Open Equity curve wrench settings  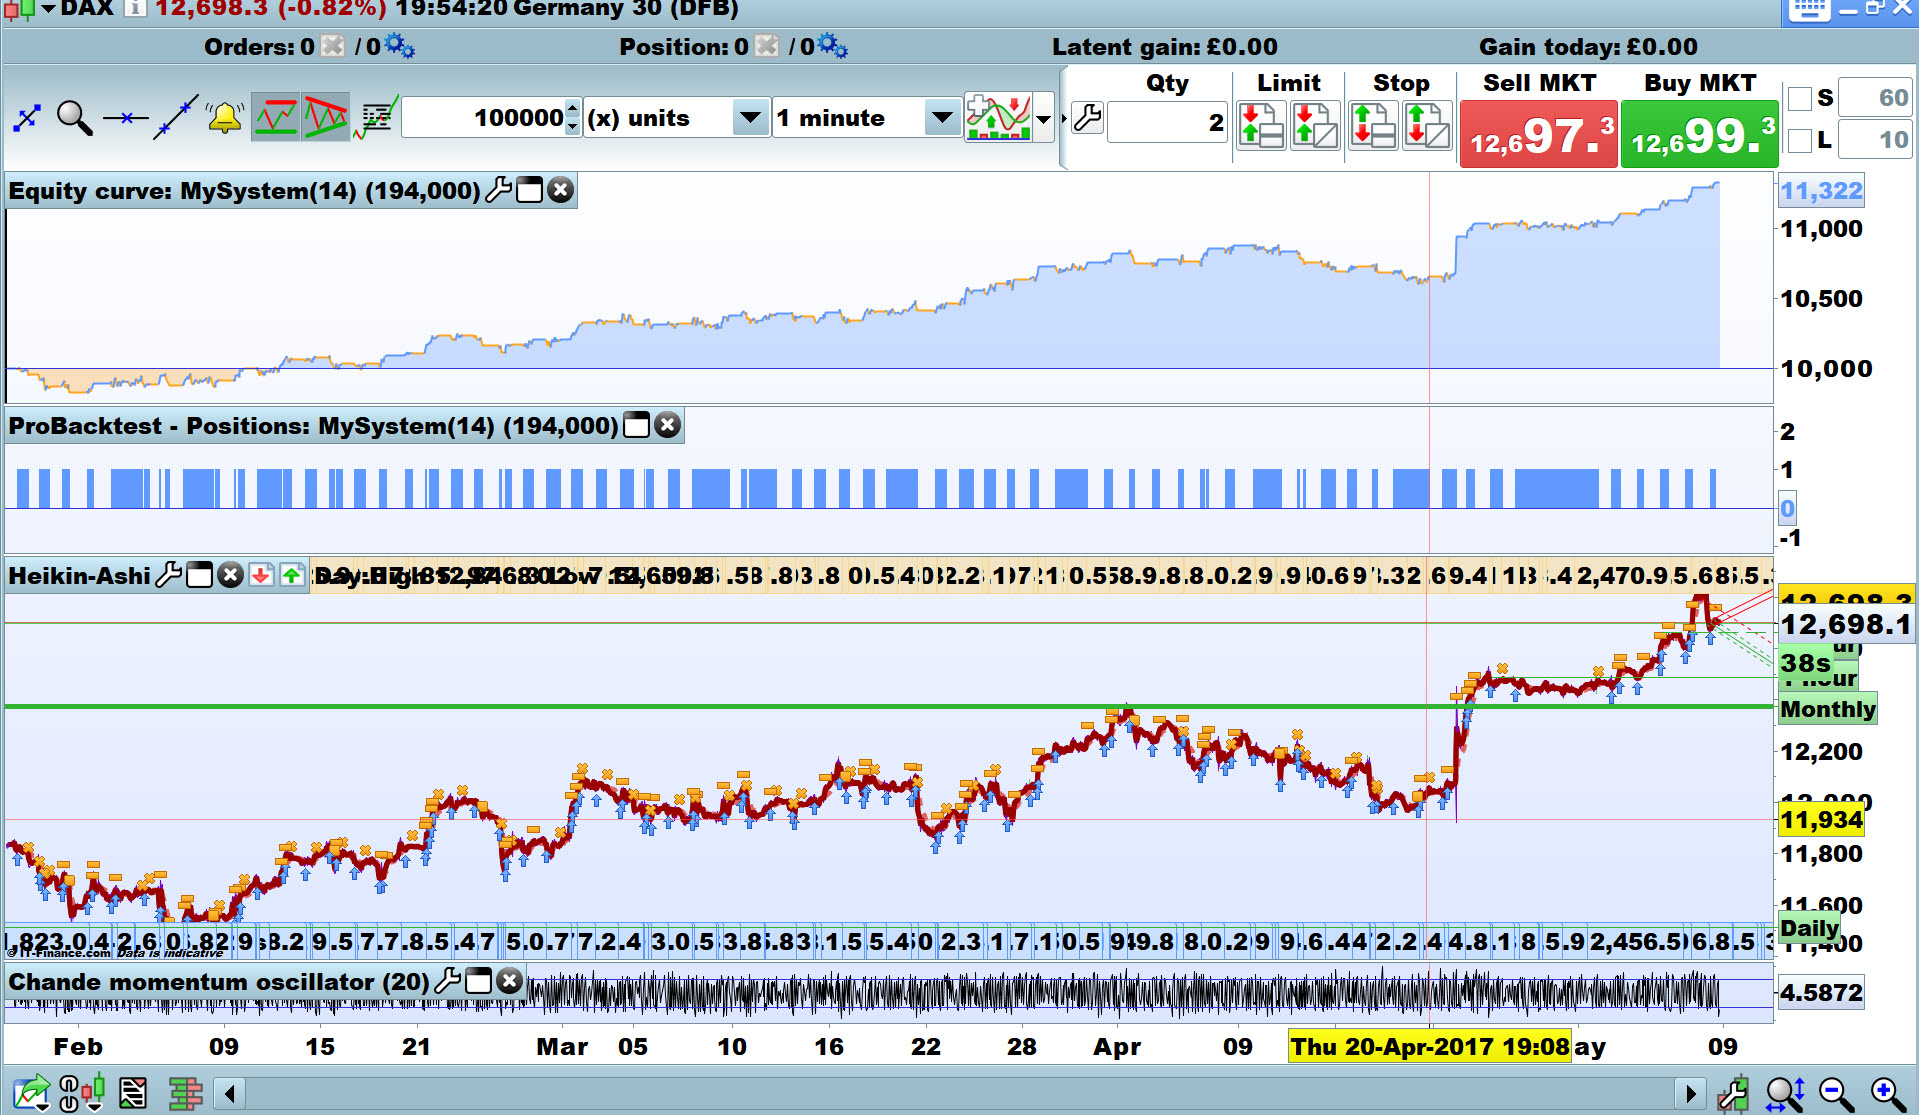coord(498,190)
